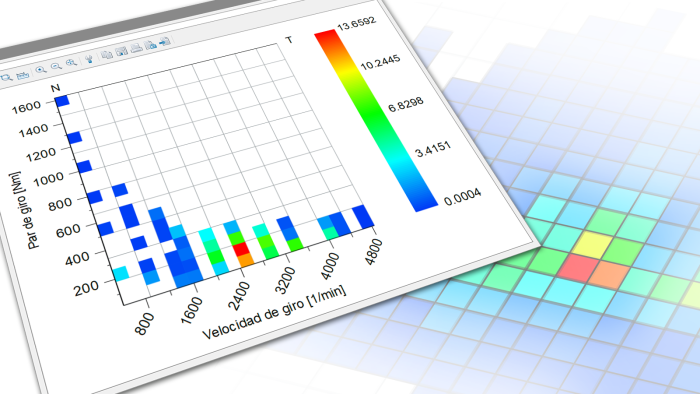Click the blue arrow export icon
Viewport: 700px width, 394px height.
pyautogui.click(x=165, y=41)
